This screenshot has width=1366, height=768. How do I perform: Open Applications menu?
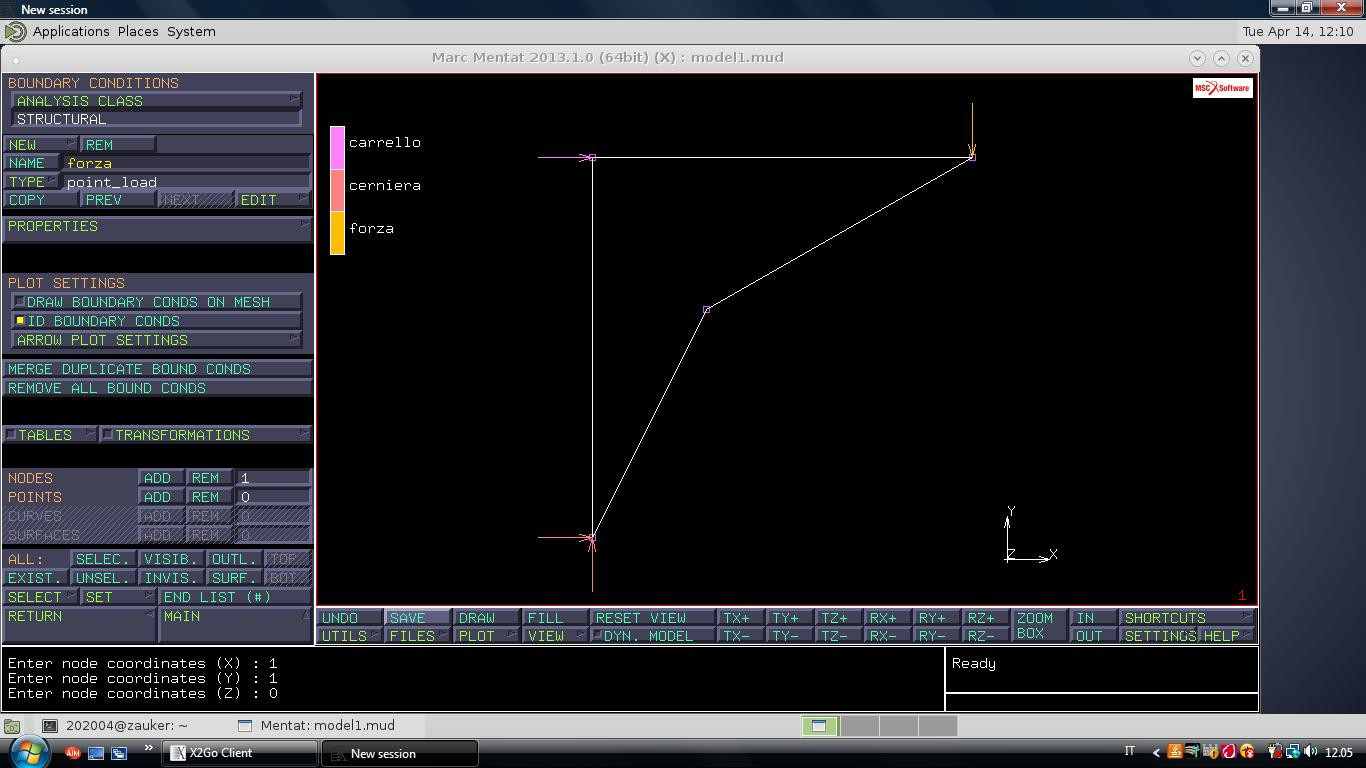point(71,32)
